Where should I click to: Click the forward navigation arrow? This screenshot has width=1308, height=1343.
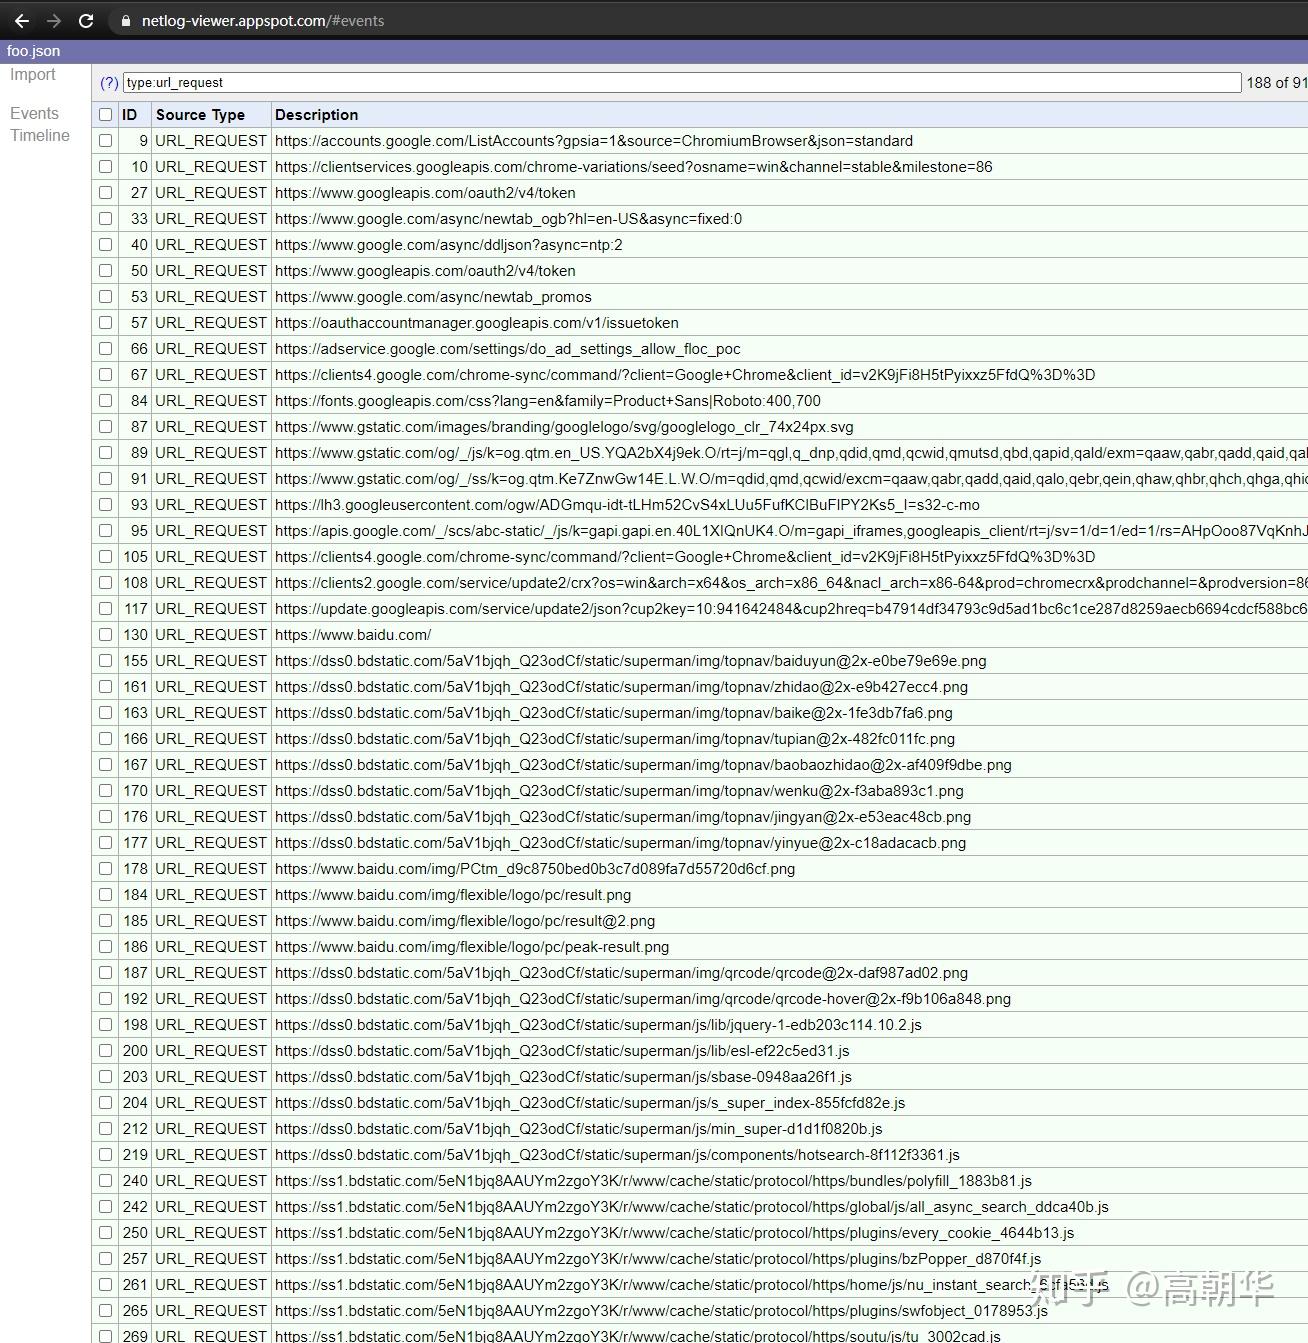point(55,20)
